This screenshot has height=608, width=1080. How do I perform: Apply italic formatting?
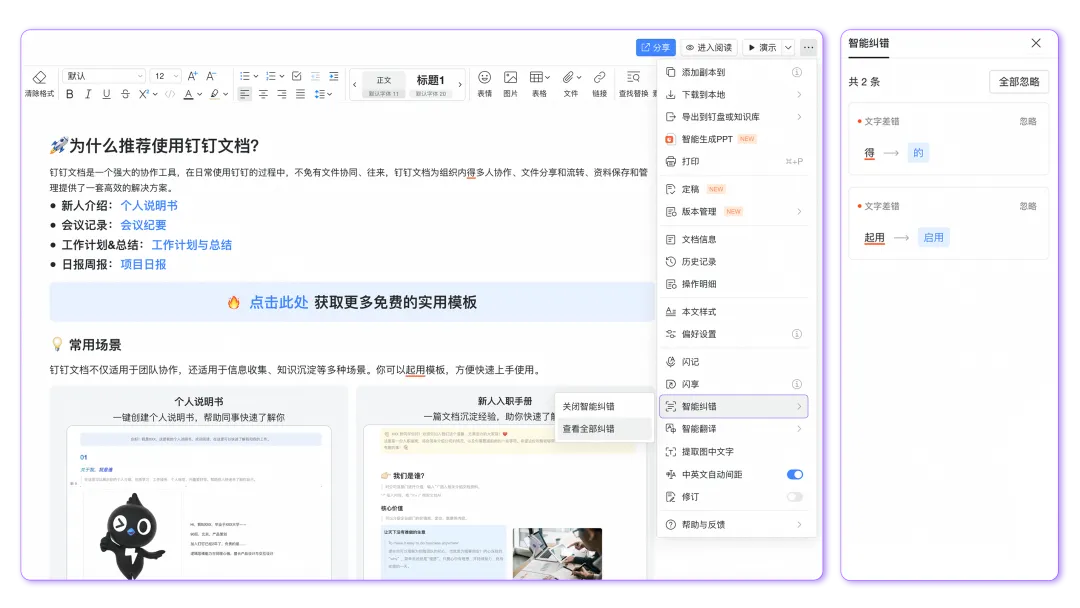click(87, 94)
